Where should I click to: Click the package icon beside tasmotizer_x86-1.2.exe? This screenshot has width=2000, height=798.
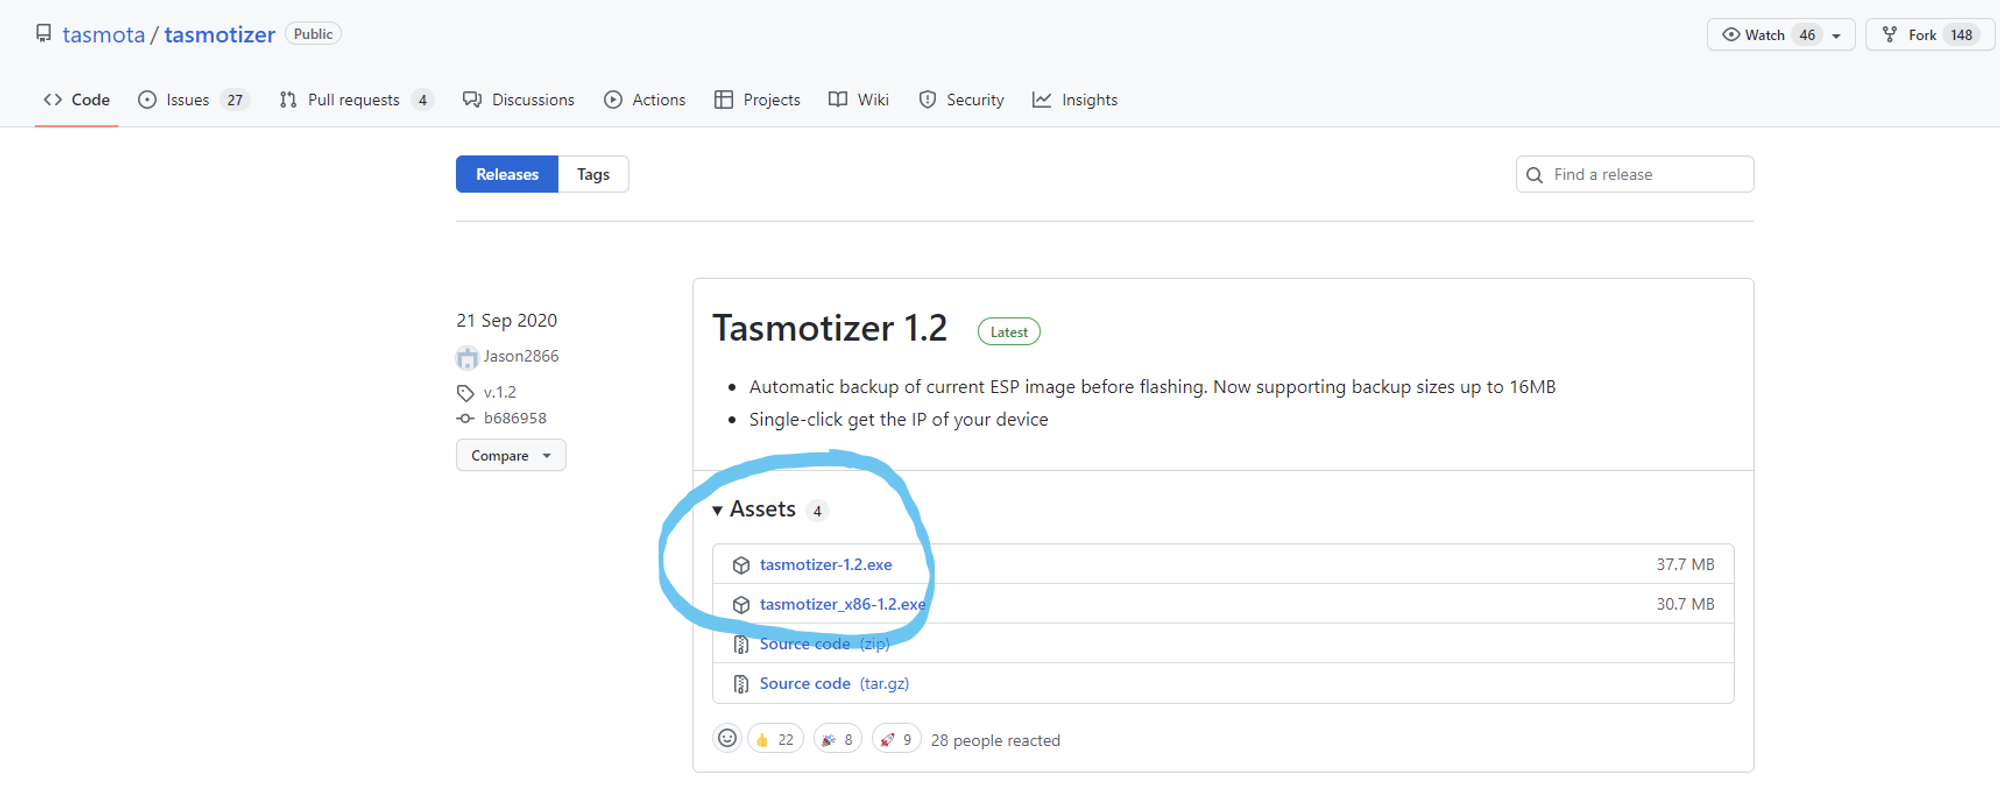[x=741, y=605]
